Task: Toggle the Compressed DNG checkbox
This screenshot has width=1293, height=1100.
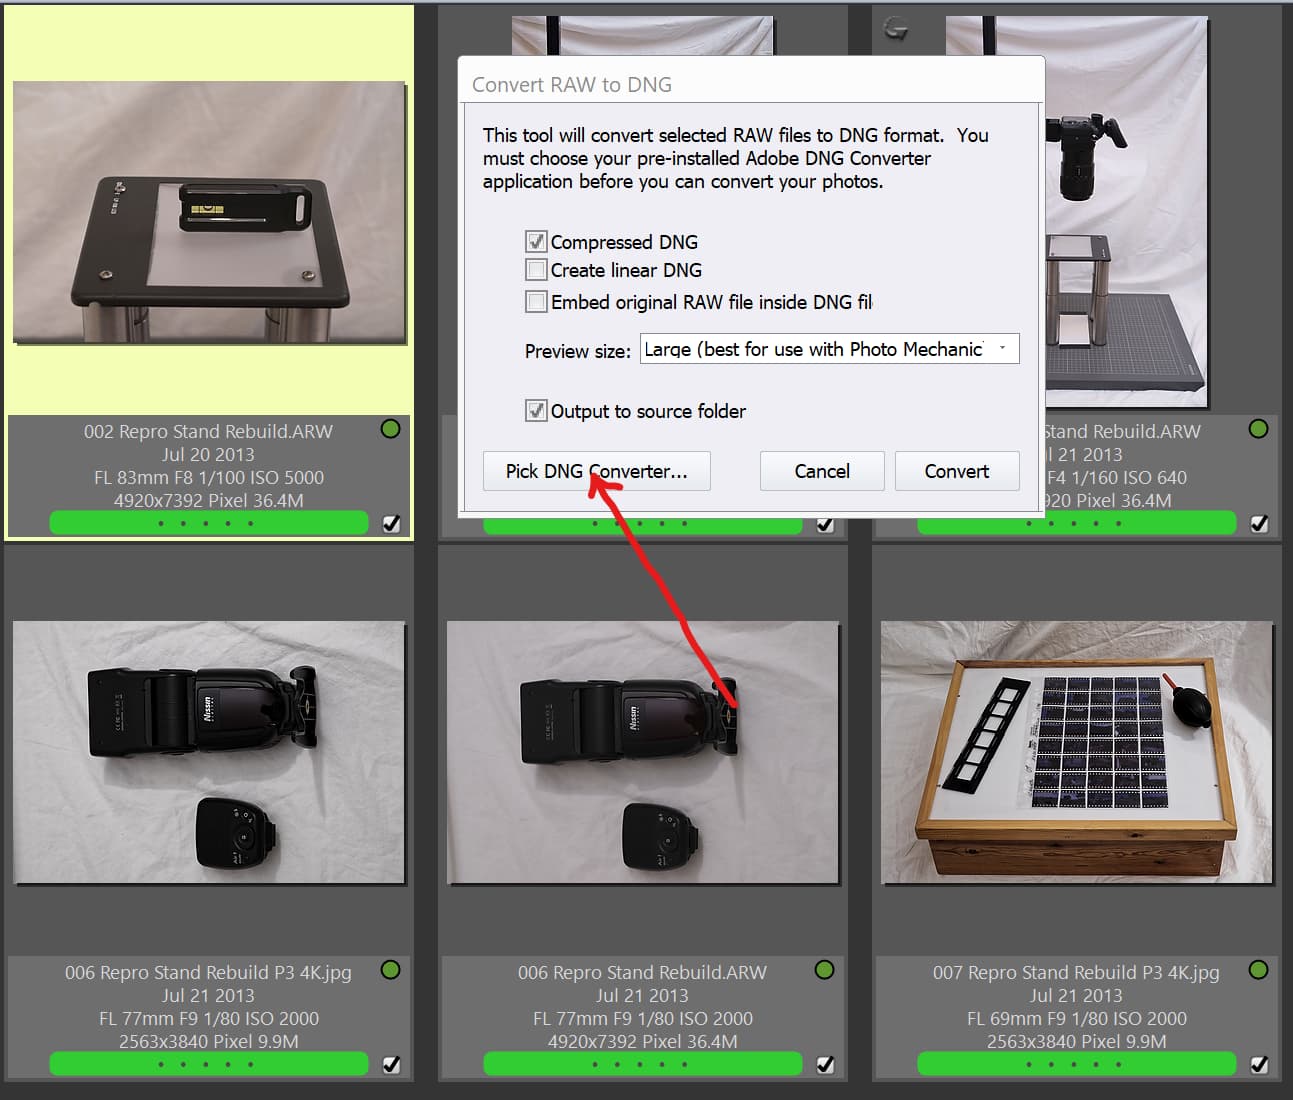Action: point(537,242)
